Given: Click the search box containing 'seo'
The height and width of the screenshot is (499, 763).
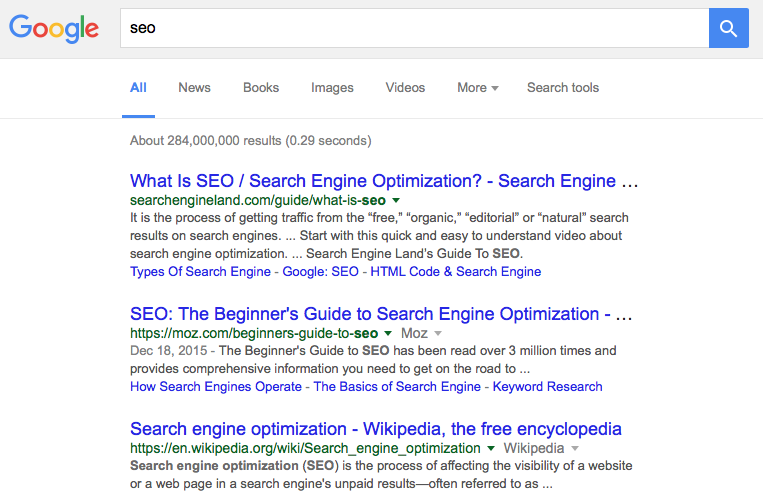Looking at the screenshot, I should pyautogui.click(x=412, y=28).
